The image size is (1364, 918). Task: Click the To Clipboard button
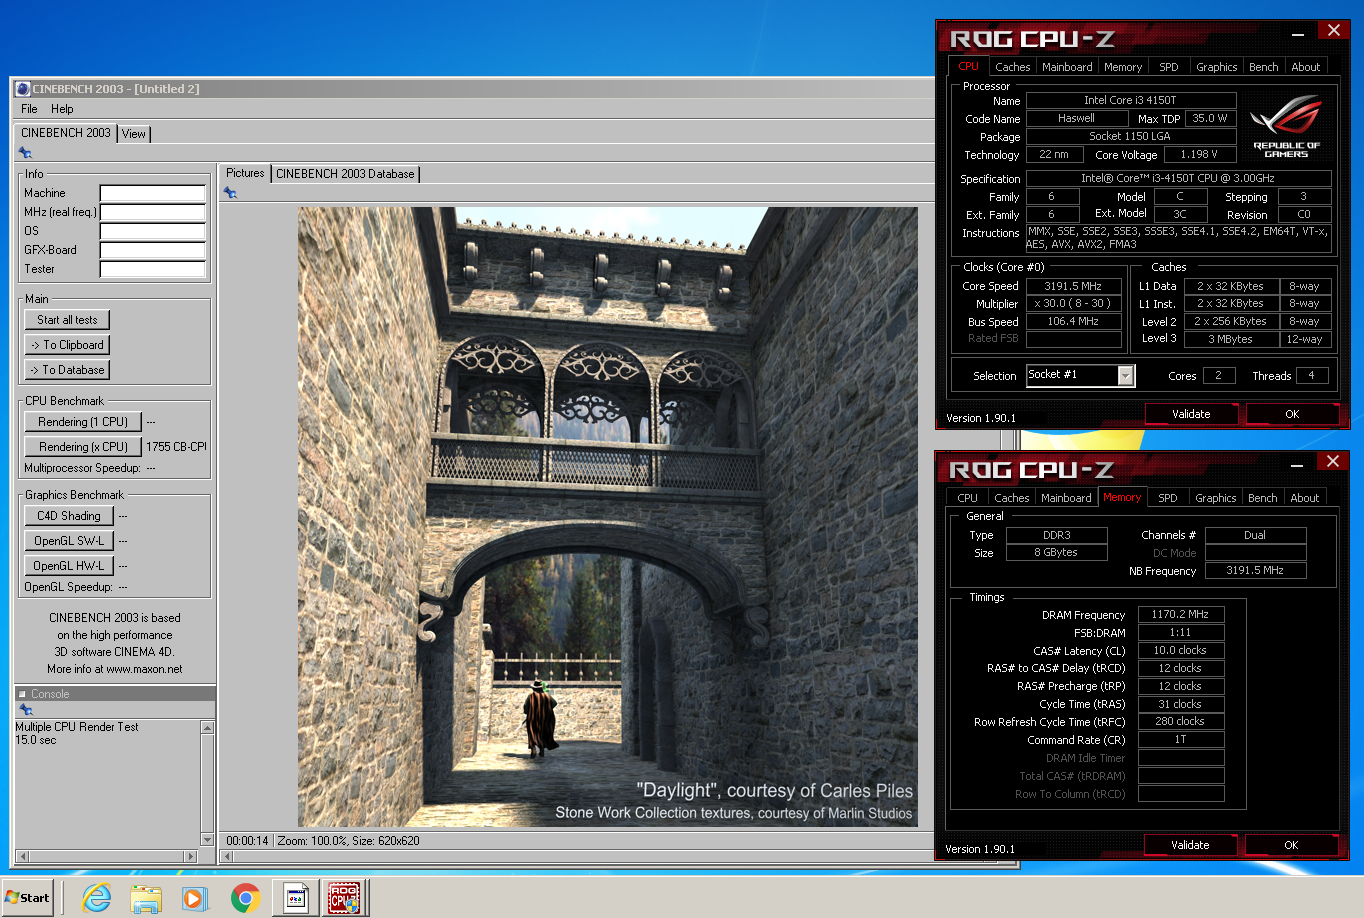click(67, 345)
